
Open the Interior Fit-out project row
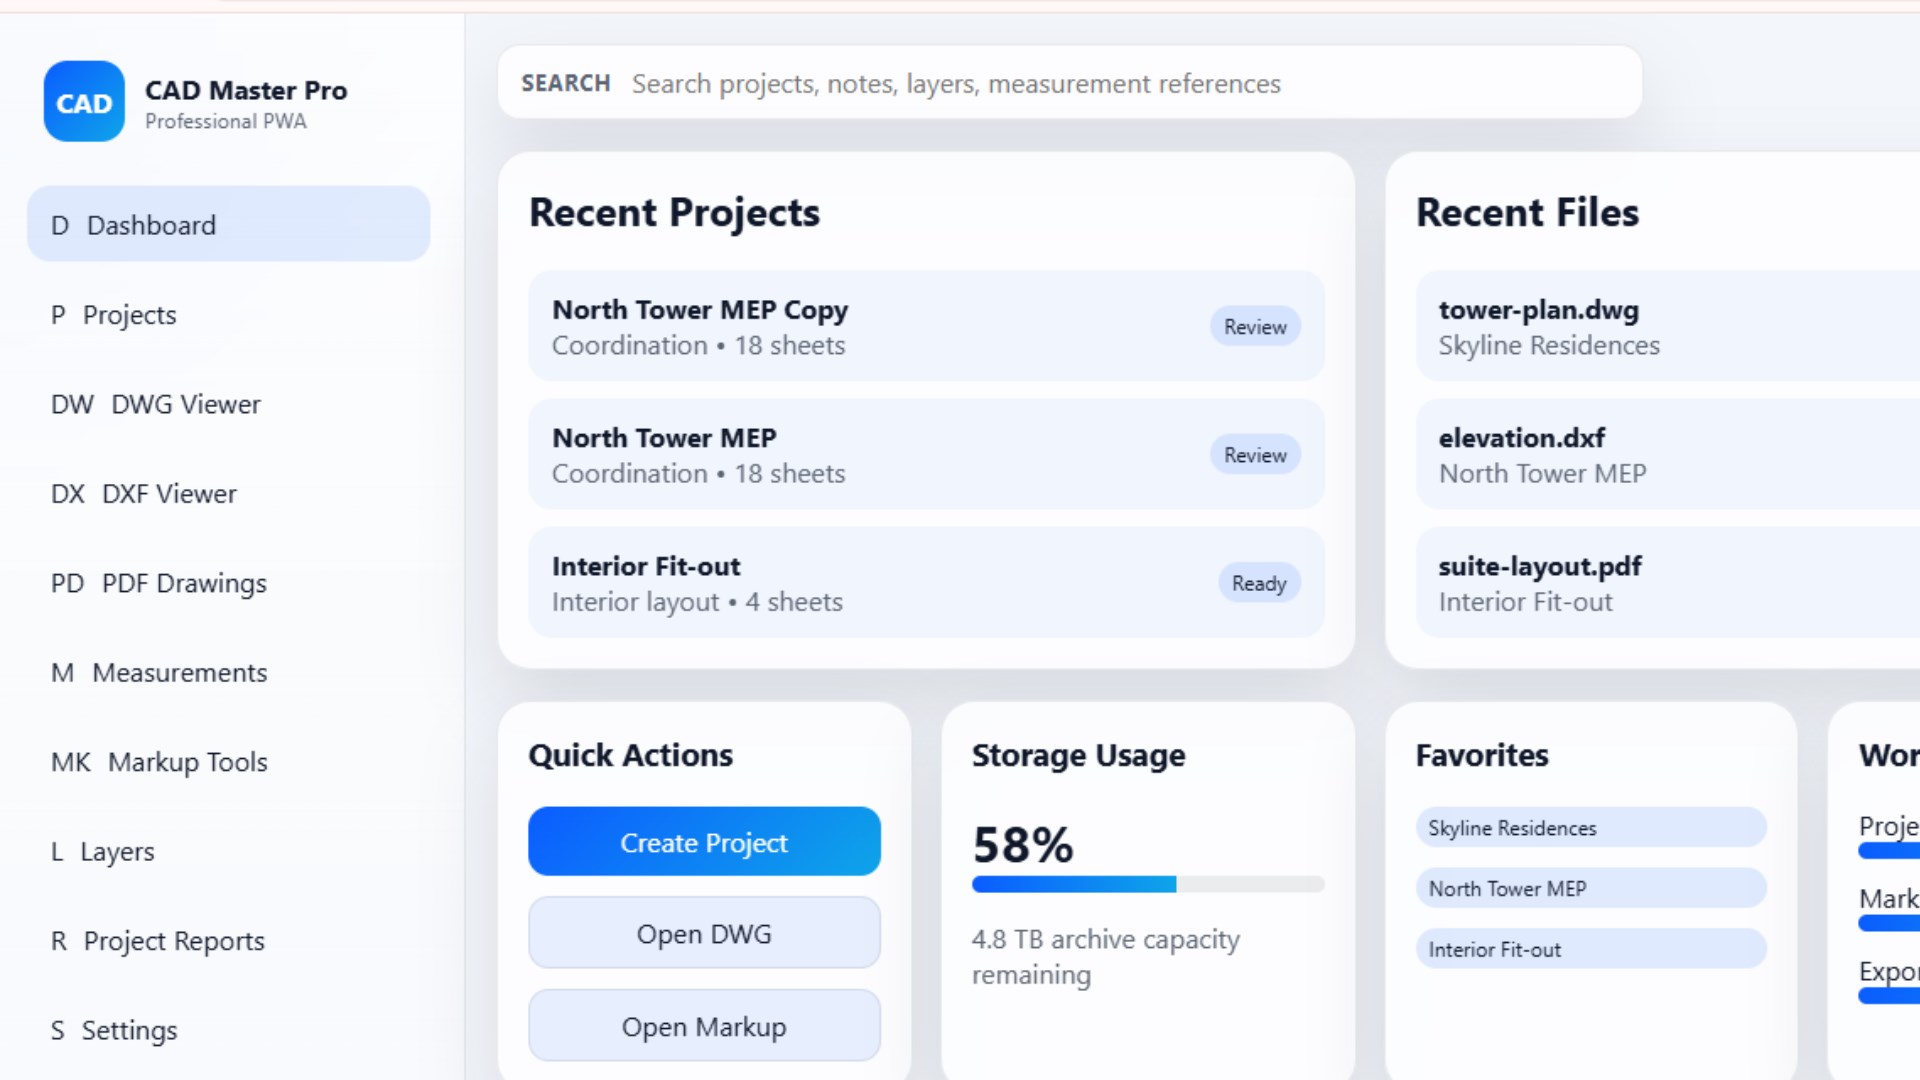[926, 582]
